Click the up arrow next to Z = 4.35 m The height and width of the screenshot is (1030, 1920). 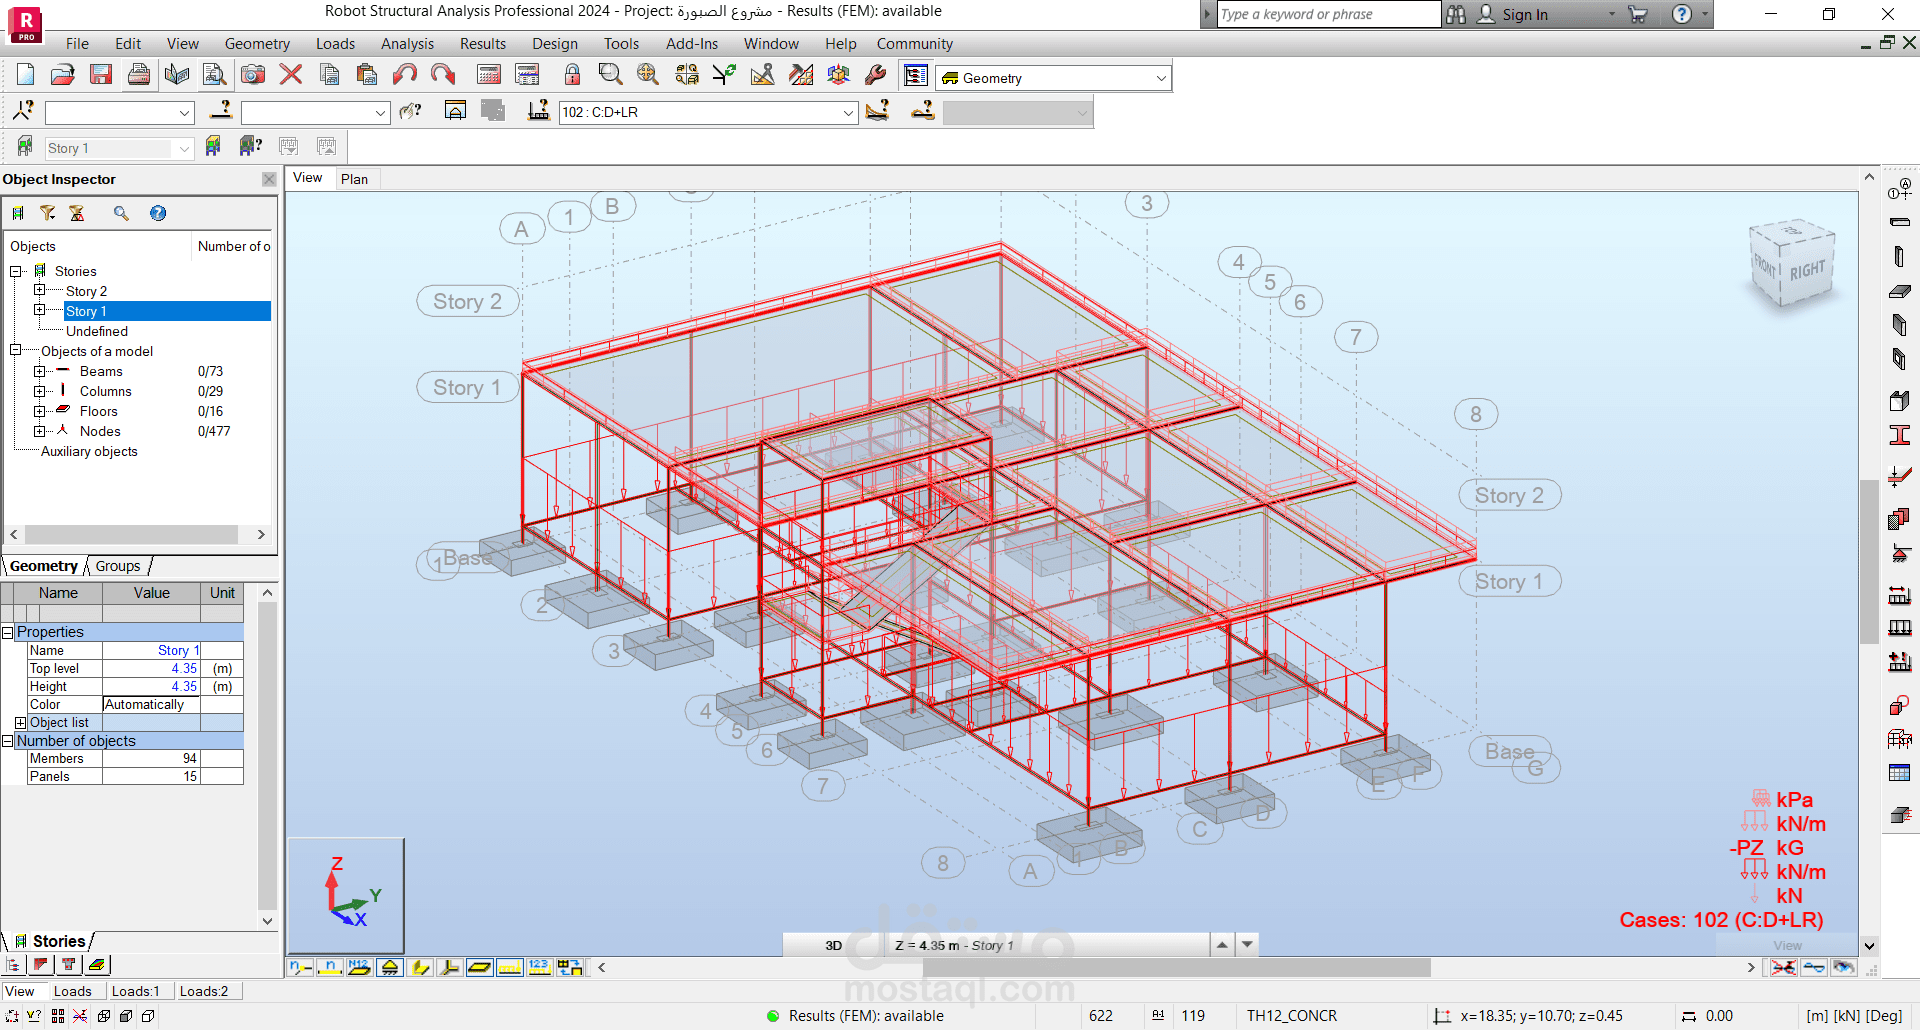[1222, 945]
